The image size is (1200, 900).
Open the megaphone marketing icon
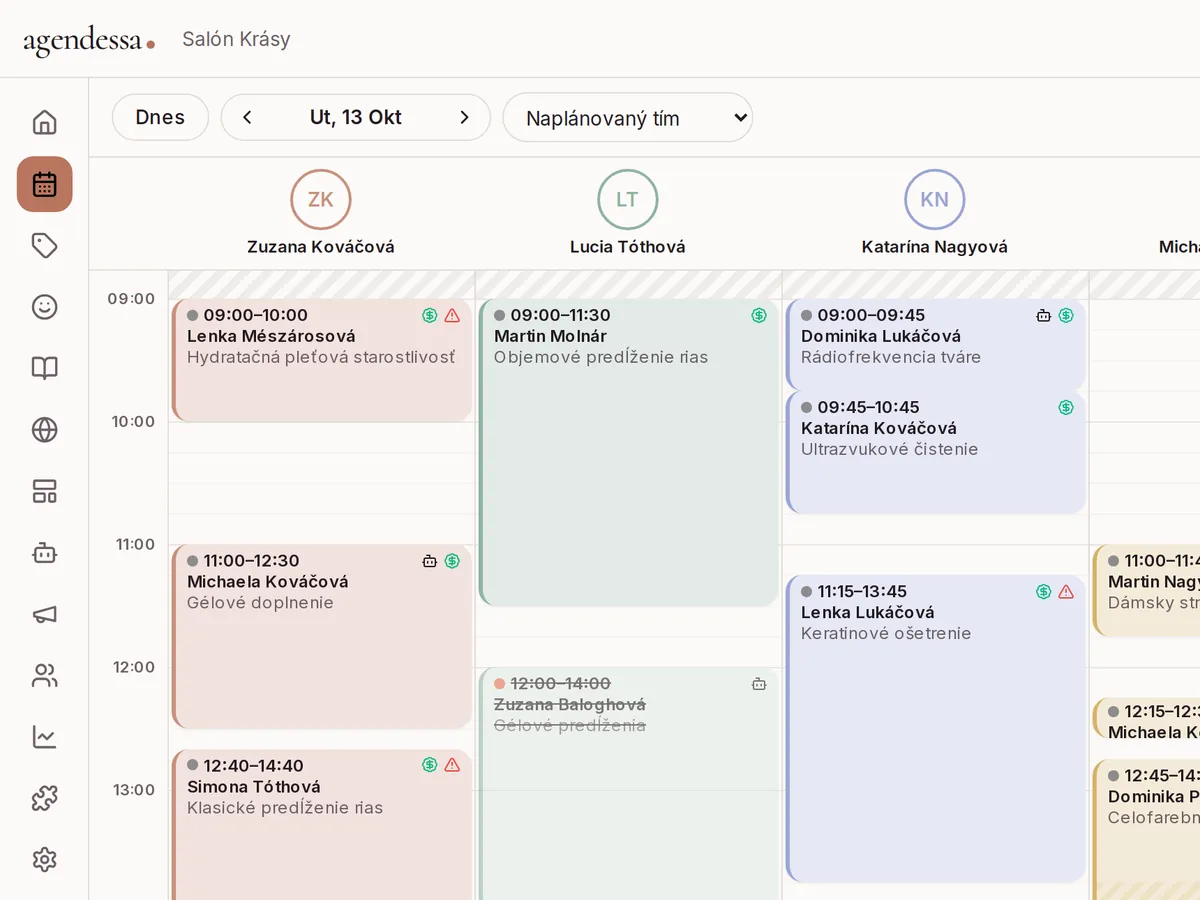pyautogui.click(x=44, y=614)
